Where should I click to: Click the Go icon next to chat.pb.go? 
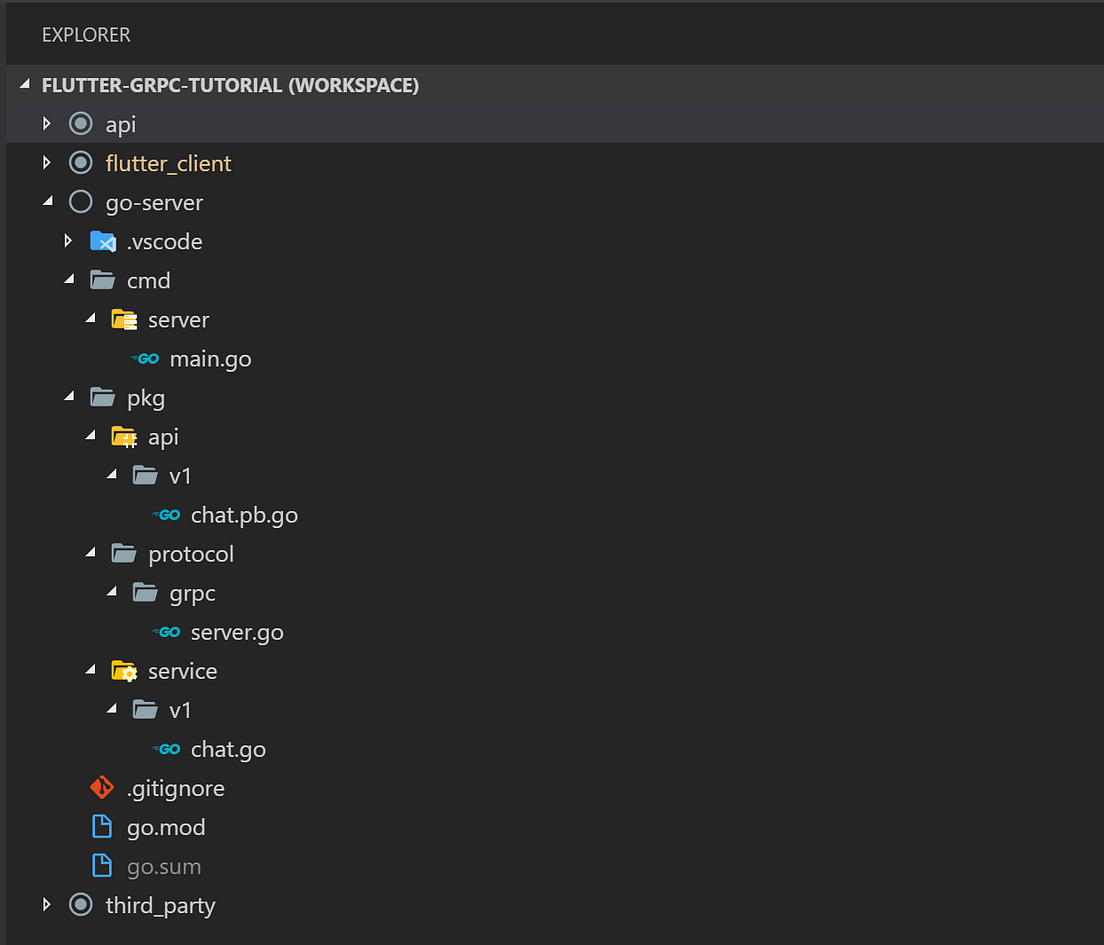click(167, 514)
